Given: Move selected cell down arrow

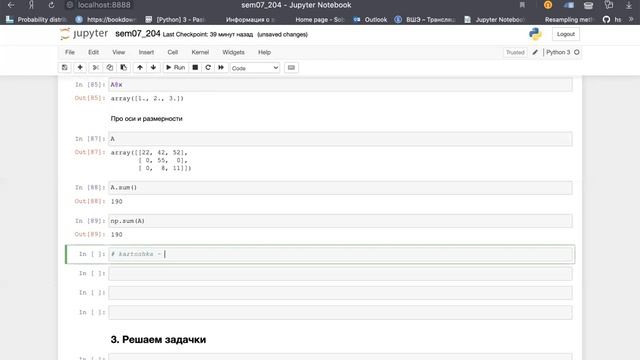Looking at the screenshot, I should tap(153, 68).
